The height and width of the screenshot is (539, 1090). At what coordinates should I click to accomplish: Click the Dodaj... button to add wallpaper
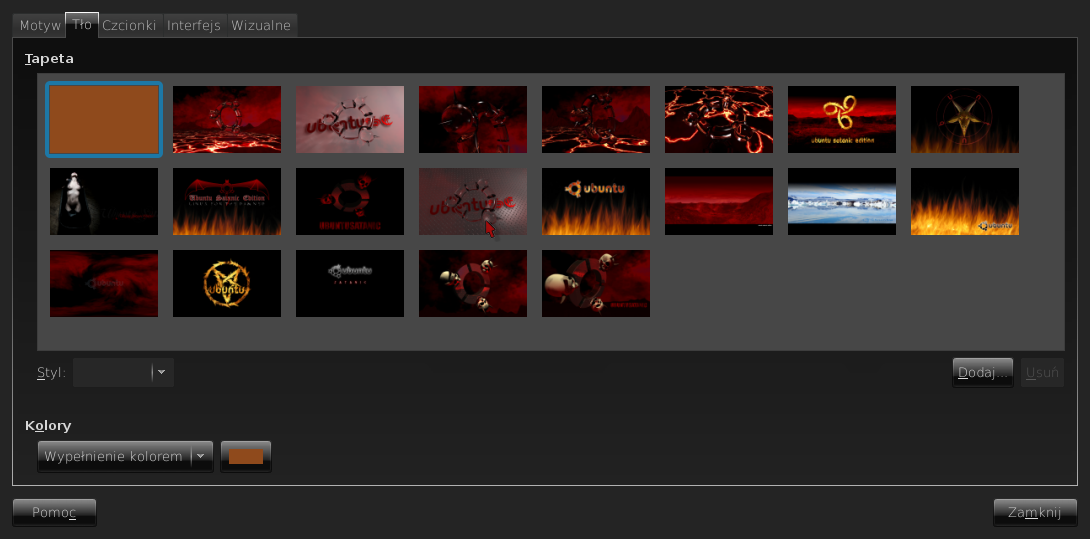(x=982, y=373)
